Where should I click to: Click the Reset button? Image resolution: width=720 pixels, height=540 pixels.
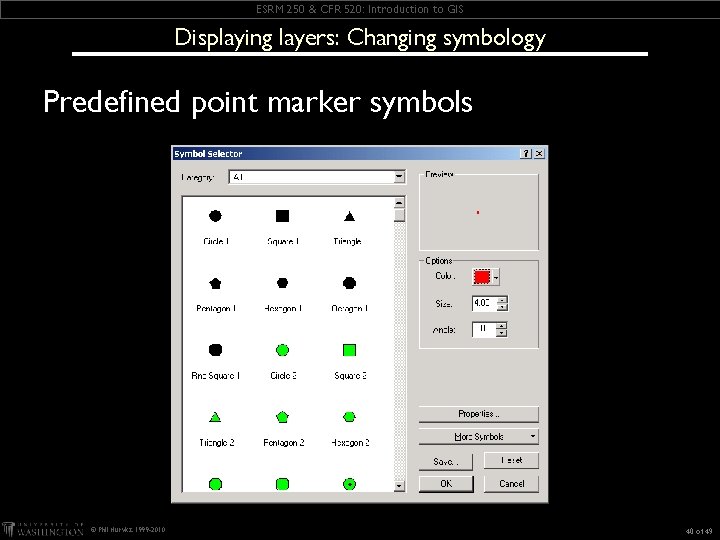point(511,461)
